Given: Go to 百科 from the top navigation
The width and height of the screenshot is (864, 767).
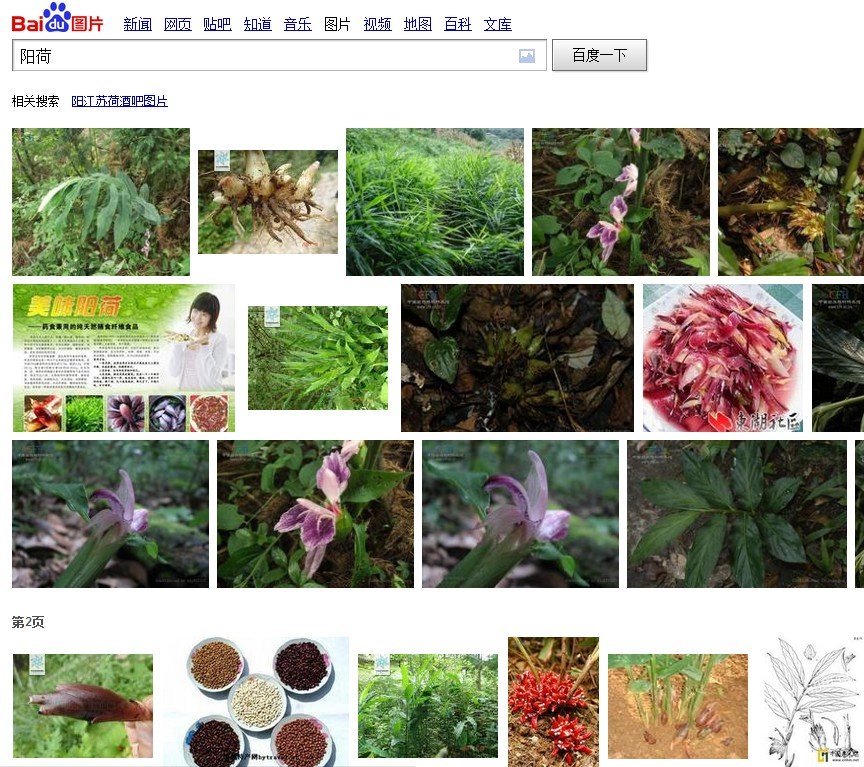Looking at the screenshot, I should click(457, 24).
